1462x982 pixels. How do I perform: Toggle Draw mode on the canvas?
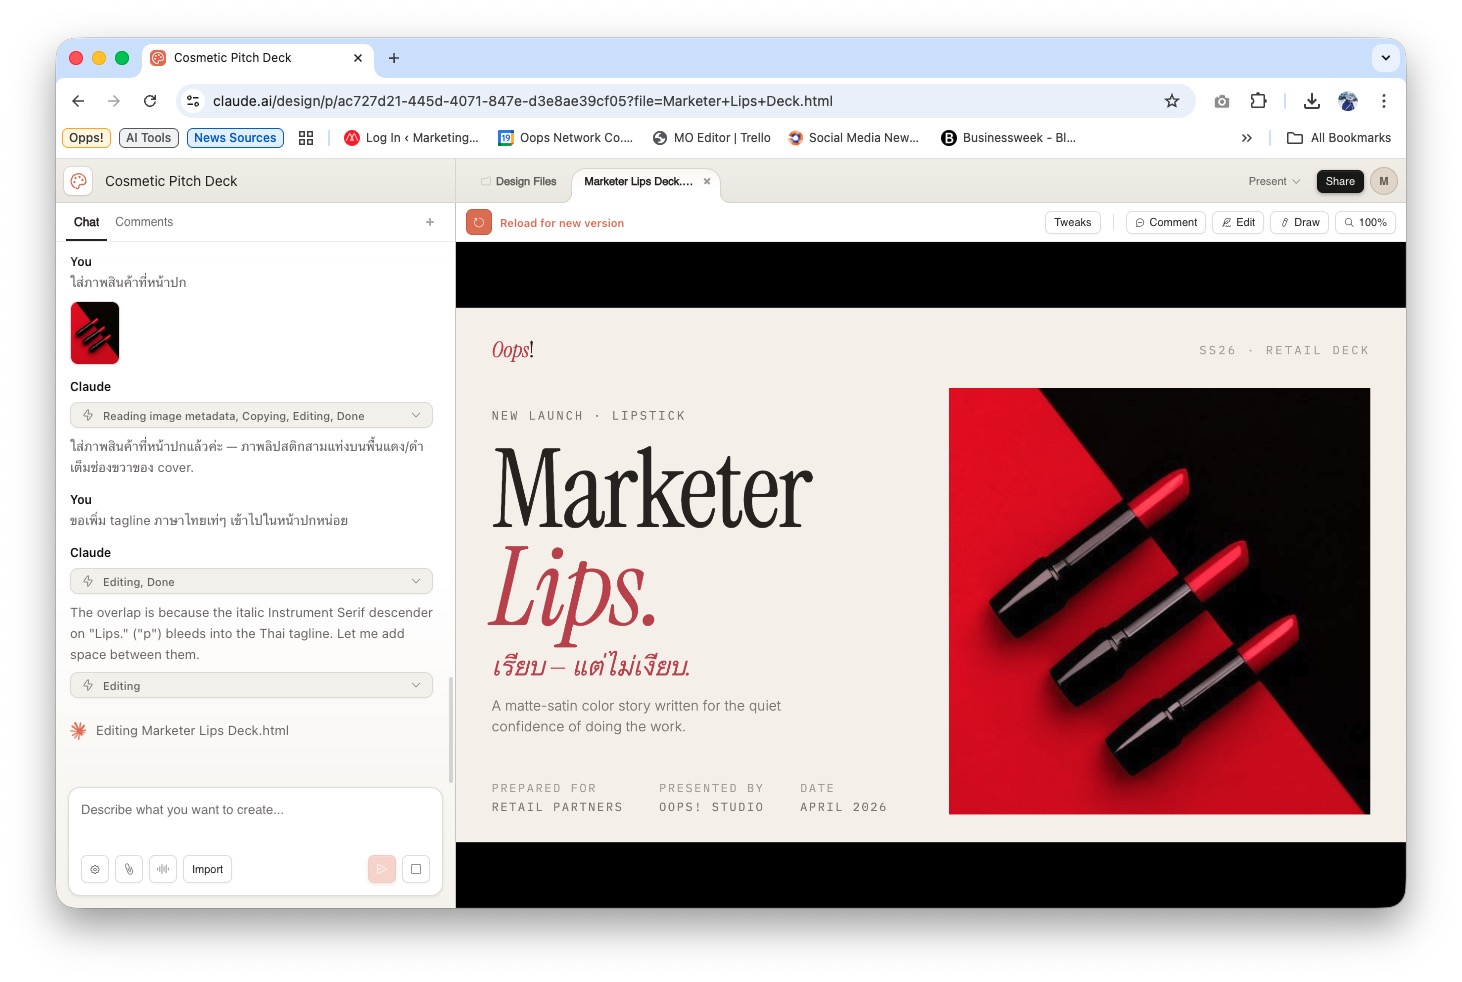point(1299,222)
